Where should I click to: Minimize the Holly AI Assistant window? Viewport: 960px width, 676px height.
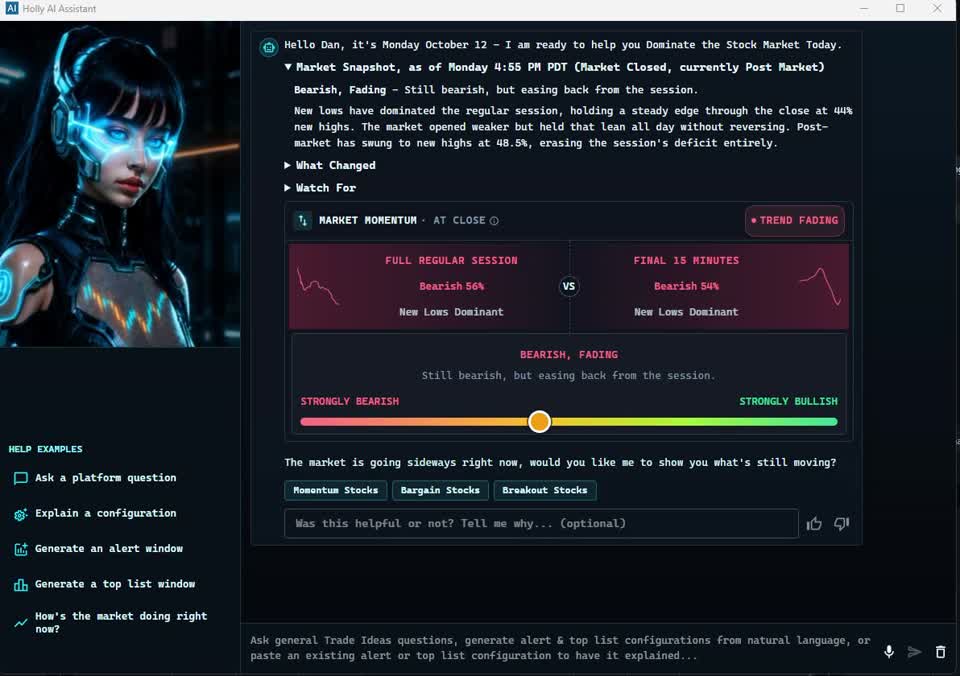(x=864, y=9)
